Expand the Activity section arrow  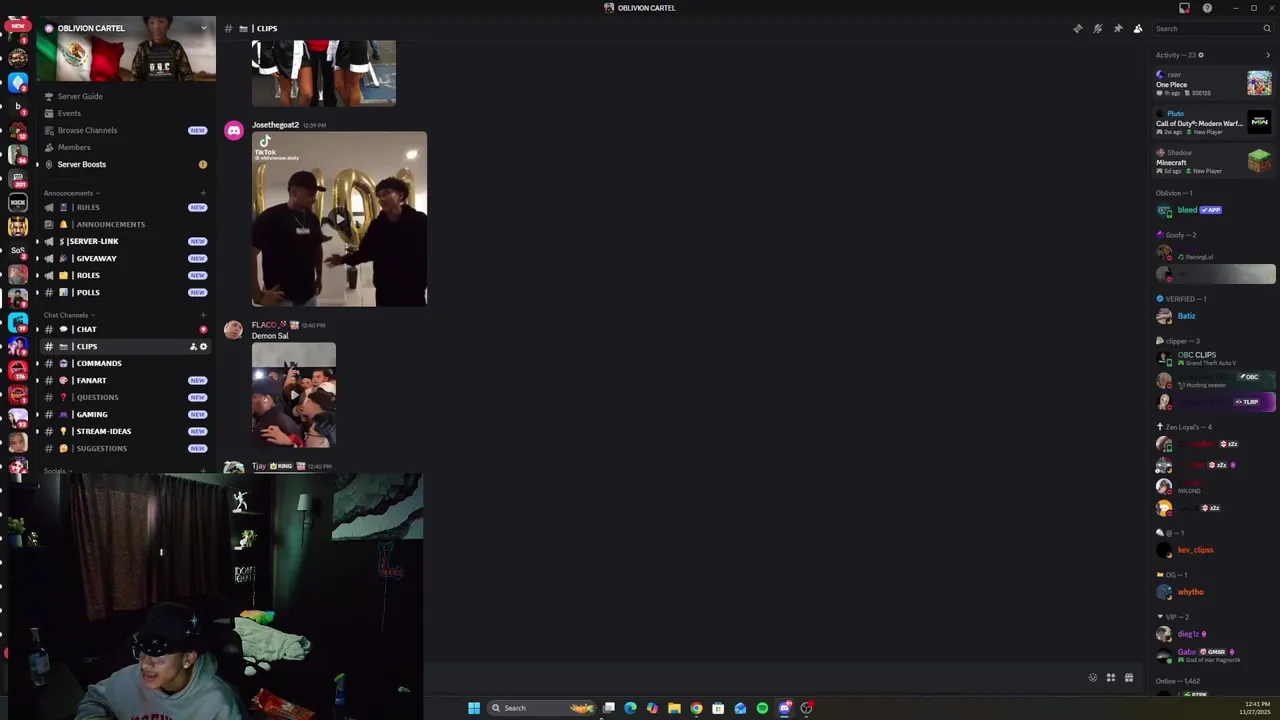tap(1268, 55)
